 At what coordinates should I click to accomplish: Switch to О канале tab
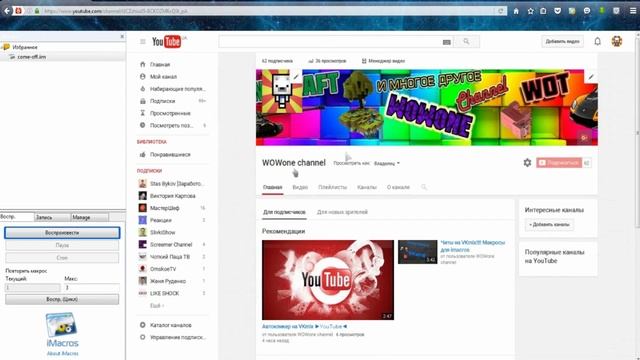tap(398, 187)
